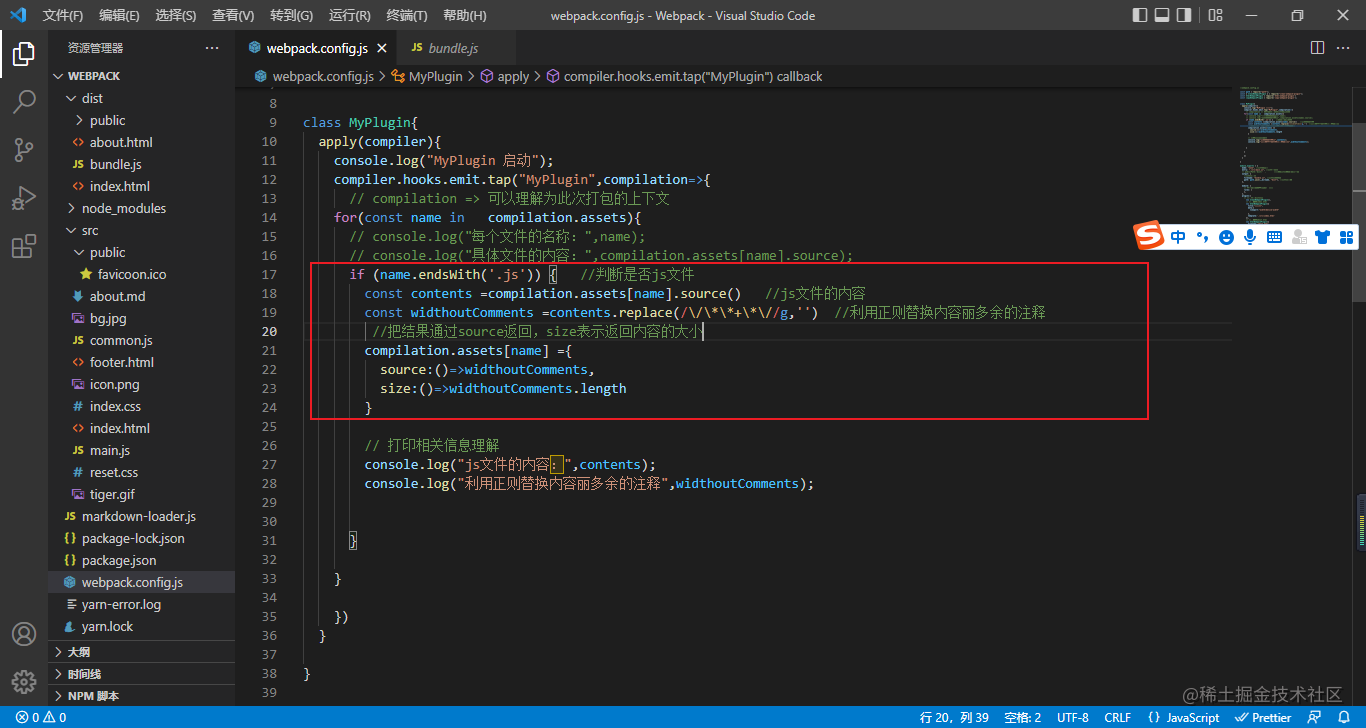The height and width of the screenshot is (728, 1366).
Task: Close the webpack.config.js tab
Action: (x=382, y=48)
